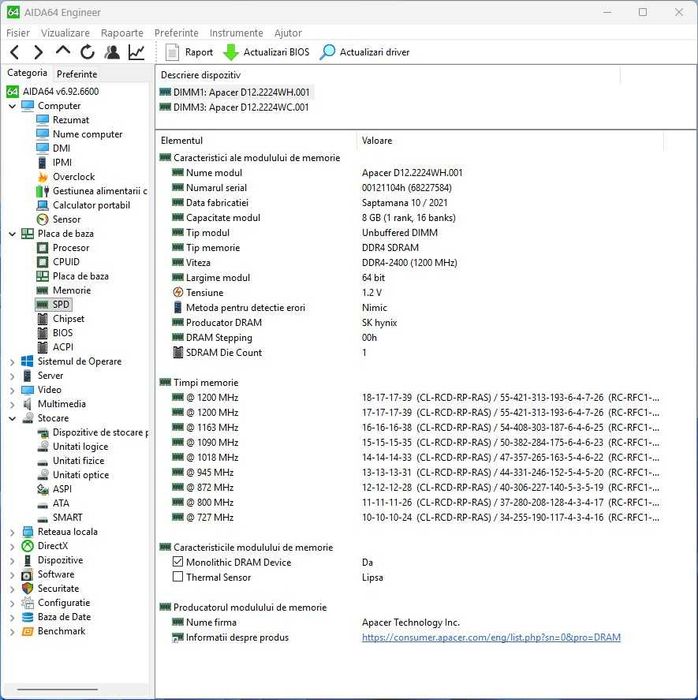Select Nume computer tree item
Viewport: 698px width, 700px height.
[79, 134]
